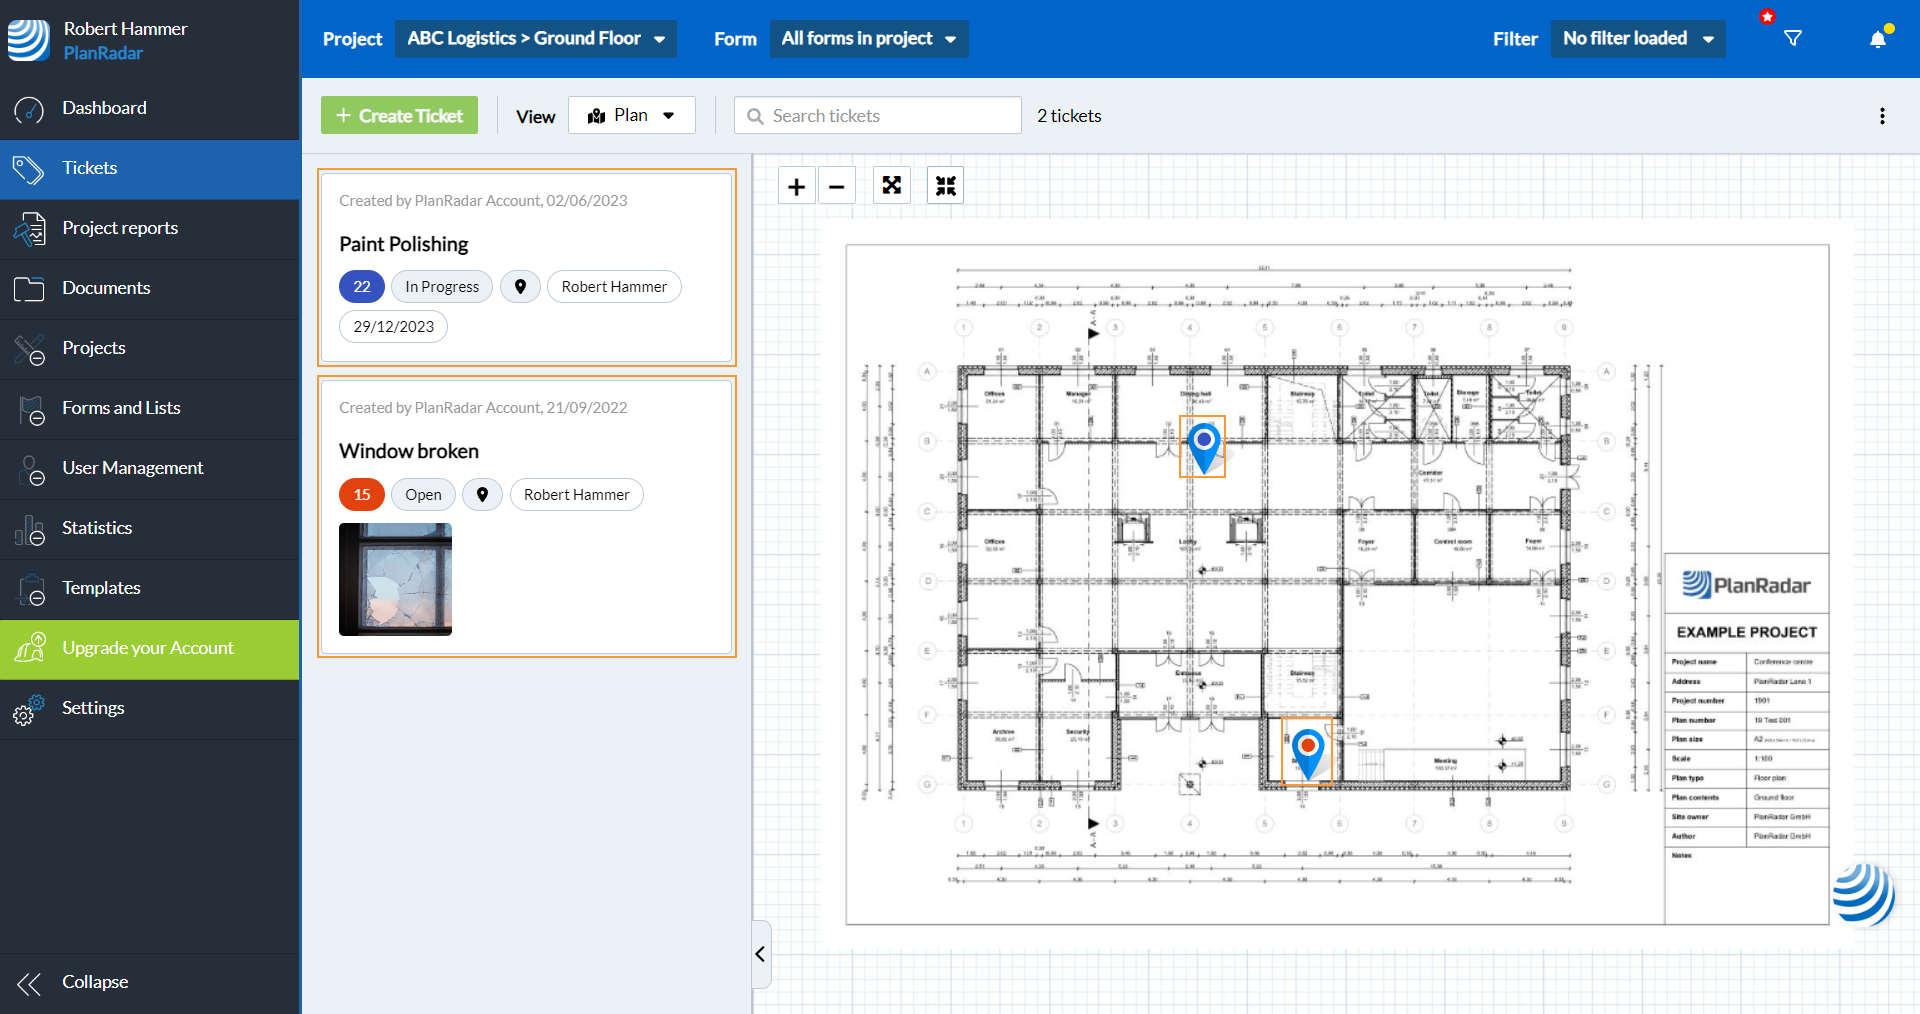
Task: Open Project reports in sidebar
Action: tap(120, 228)
